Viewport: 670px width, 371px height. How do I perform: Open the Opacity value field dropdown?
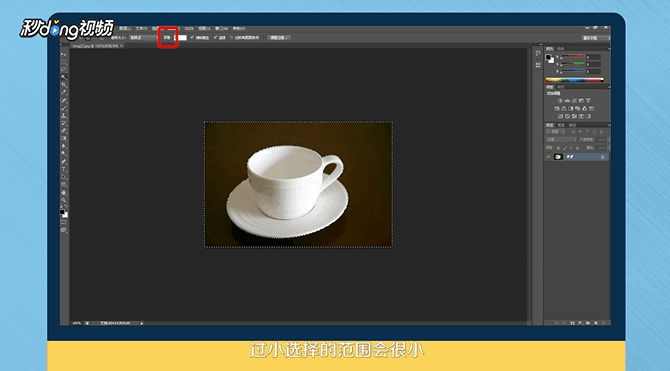click(609, 140)
